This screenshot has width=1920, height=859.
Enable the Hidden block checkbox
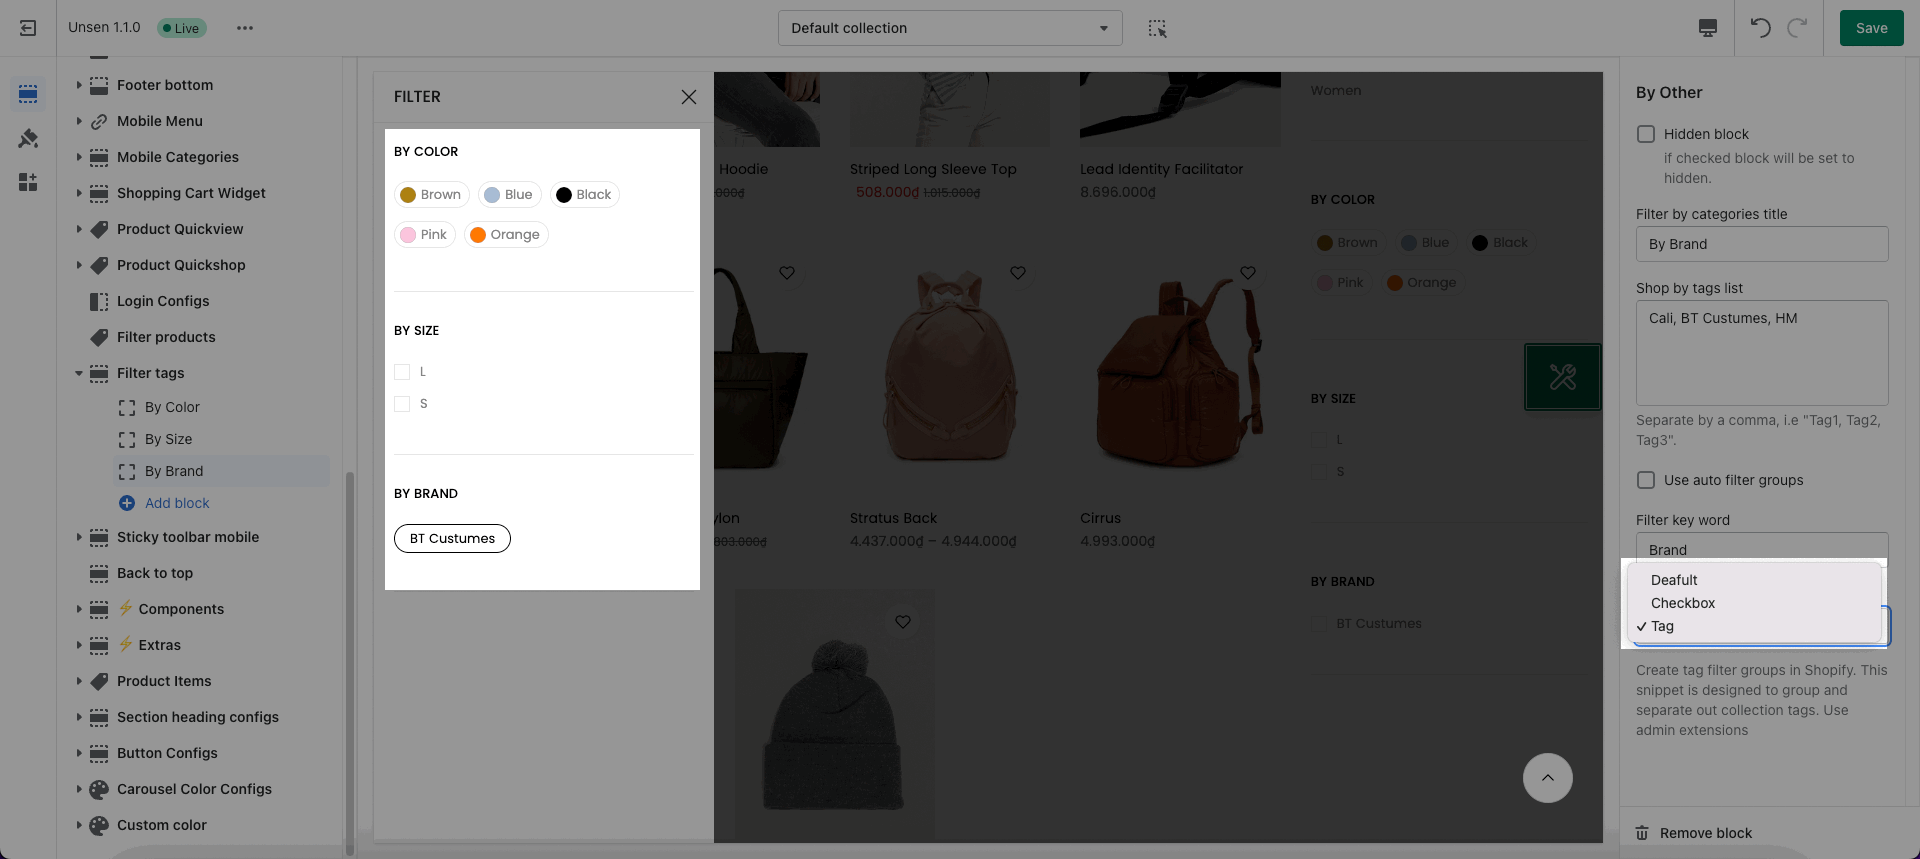coord(1646,134)
